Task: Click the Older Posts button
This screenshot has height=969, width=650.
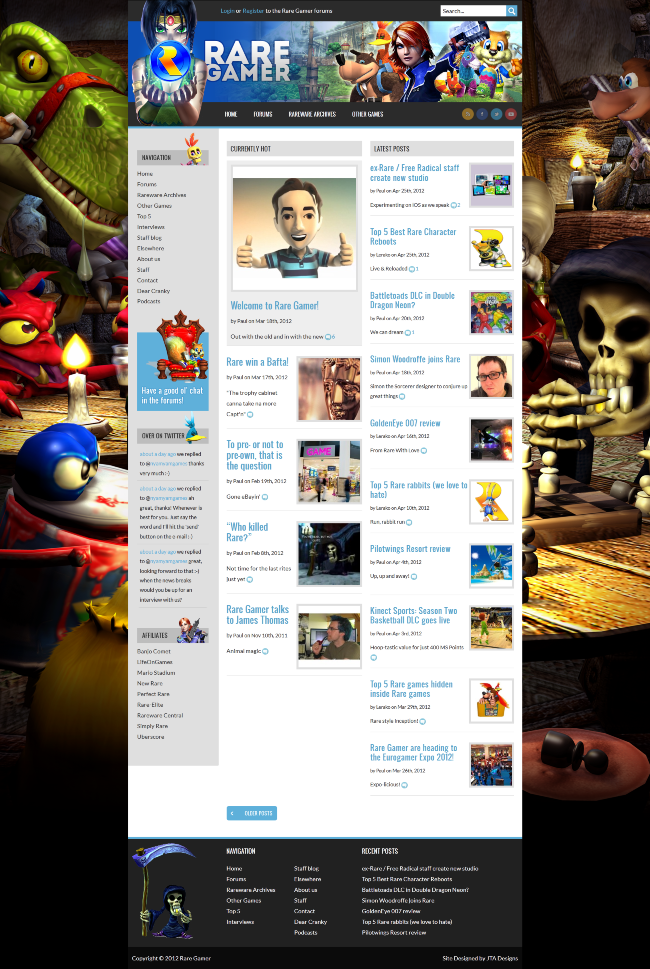Action: [x=251, y=813]
